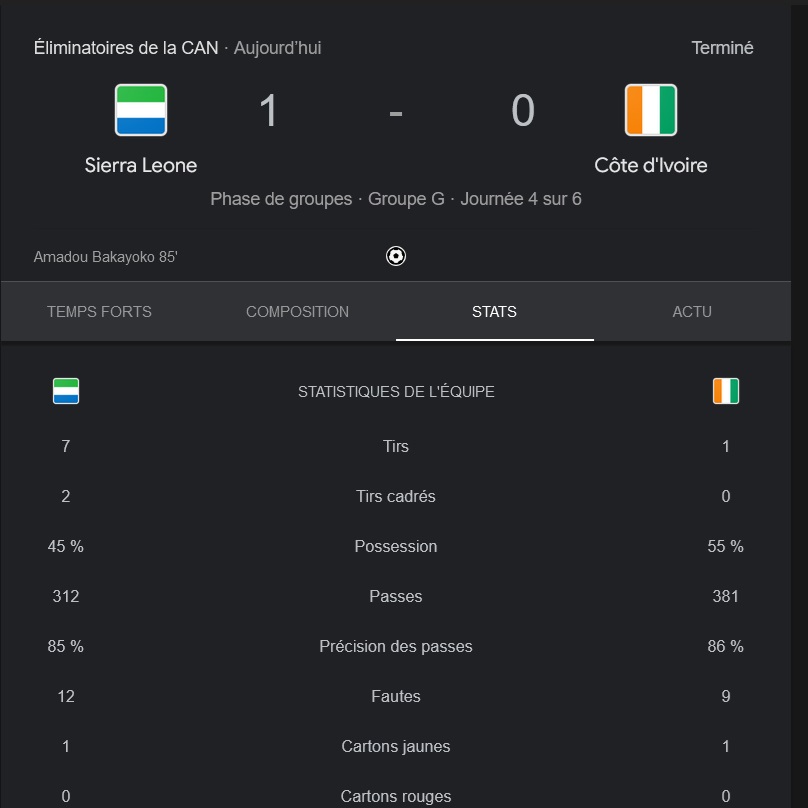The width and height of the screenshot is (808, 808).
Task: Click small Côte d'Ivoire flag in stats header
Action: pos(726,391)
